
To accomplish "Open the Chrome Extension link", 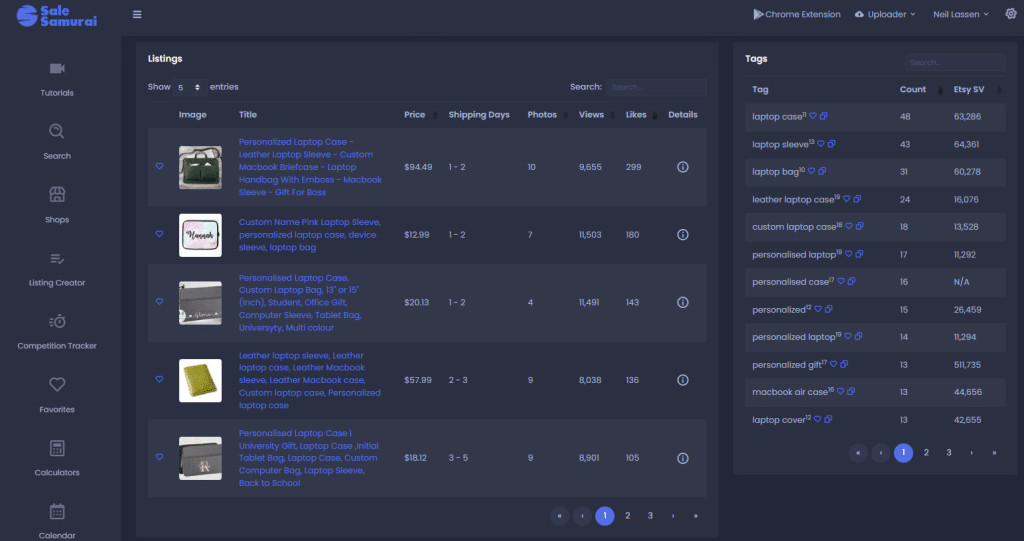I will [796, 14].
